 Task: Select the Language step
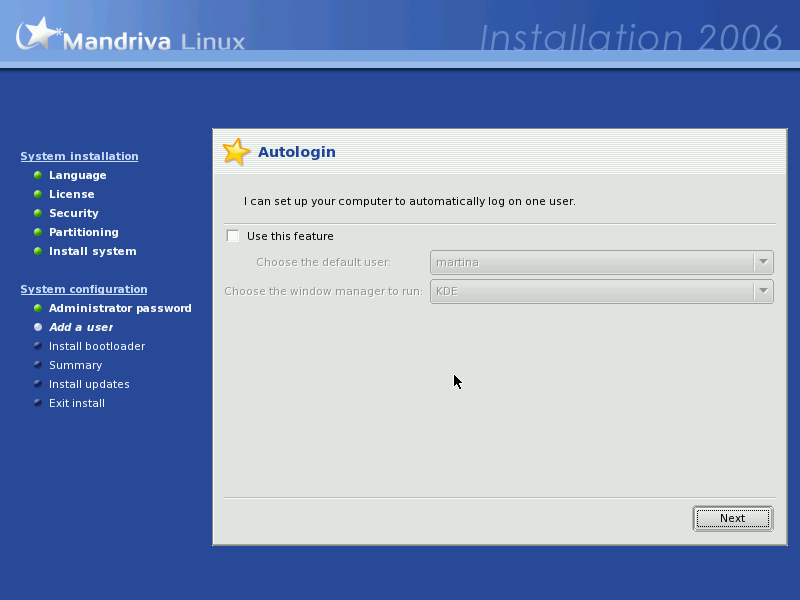78,175
